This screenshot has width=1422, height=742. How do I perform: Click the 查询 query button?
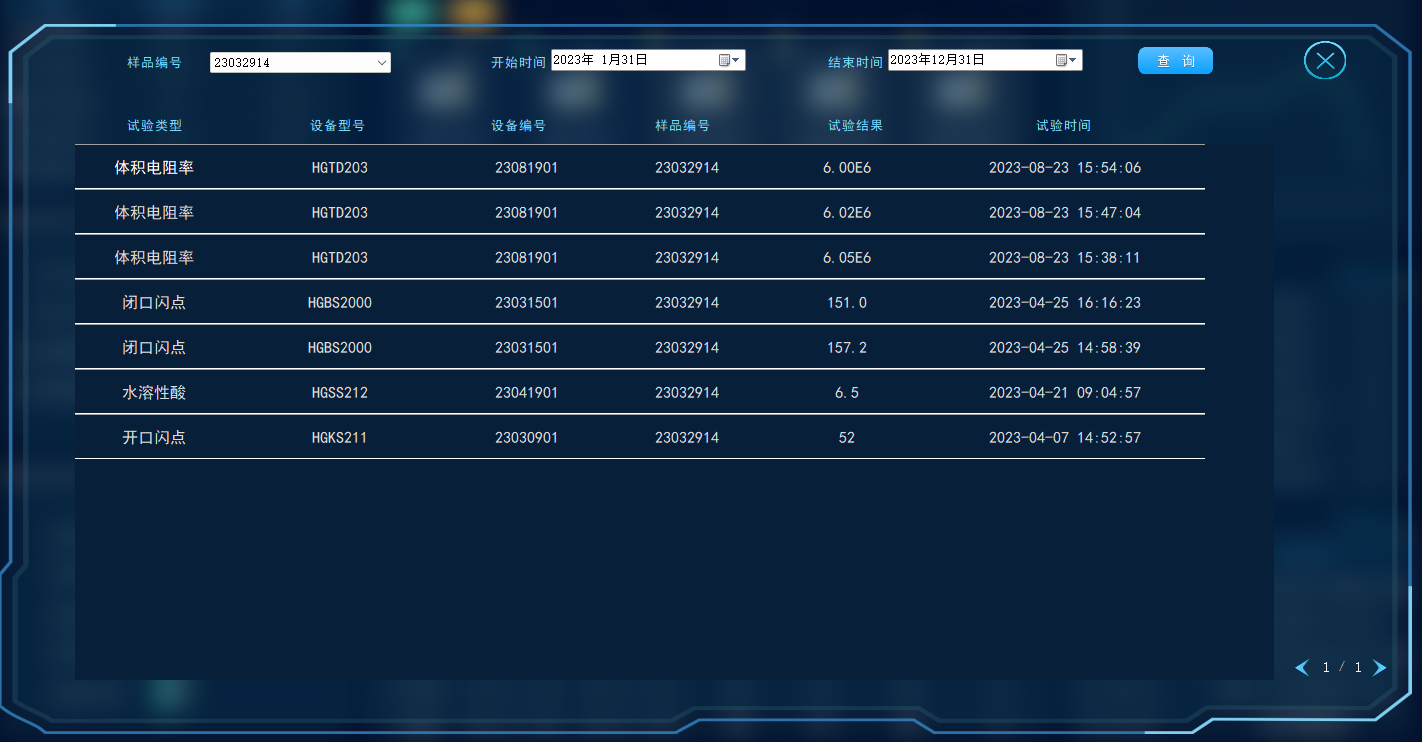coord(1175,61)
